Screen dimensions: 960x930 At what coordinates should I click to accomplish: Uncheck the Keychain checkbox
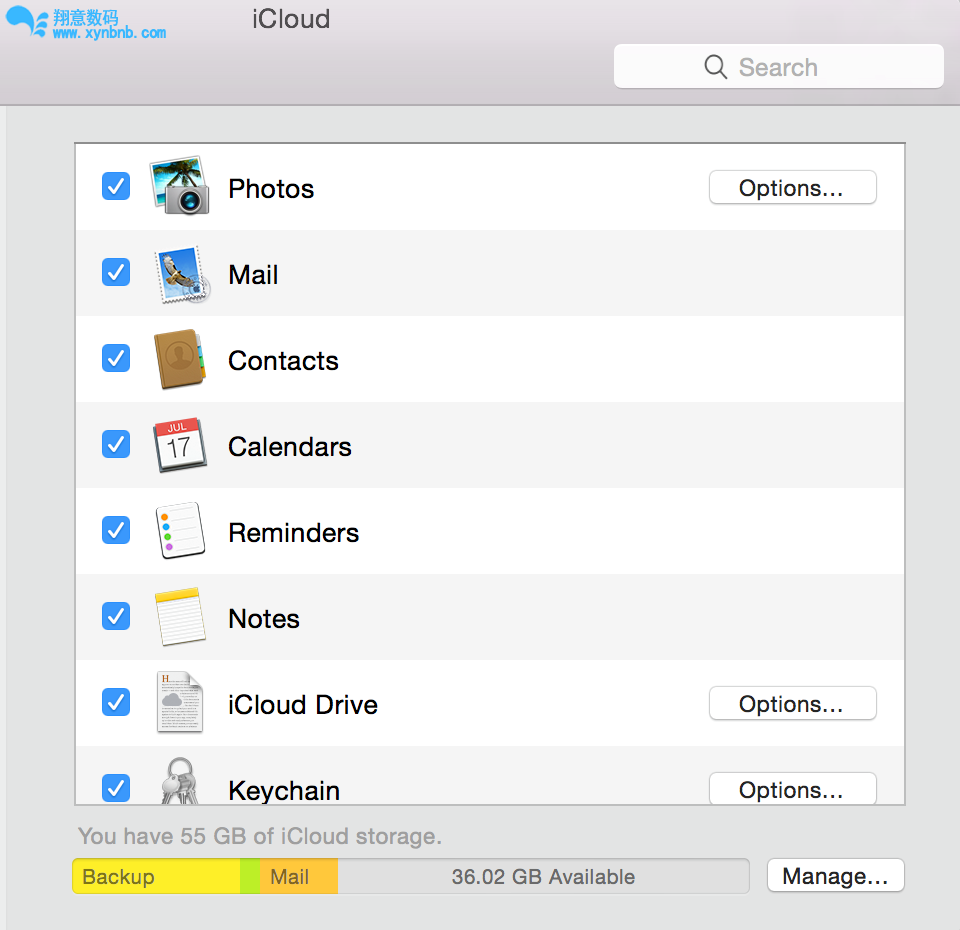click(x=116, y=788)
